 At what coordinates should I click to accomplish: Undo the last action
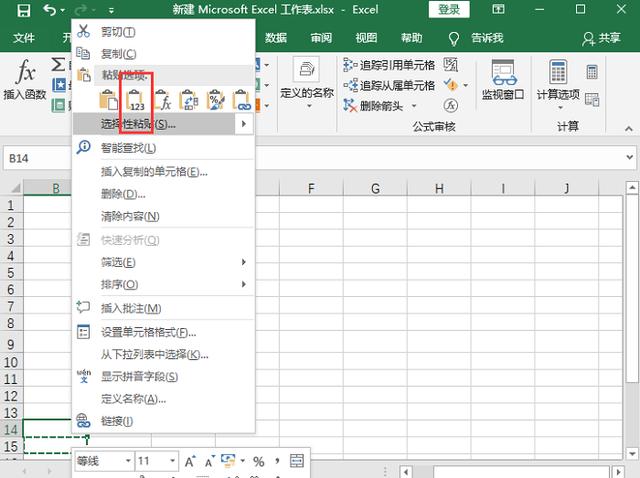coord(50,9)
